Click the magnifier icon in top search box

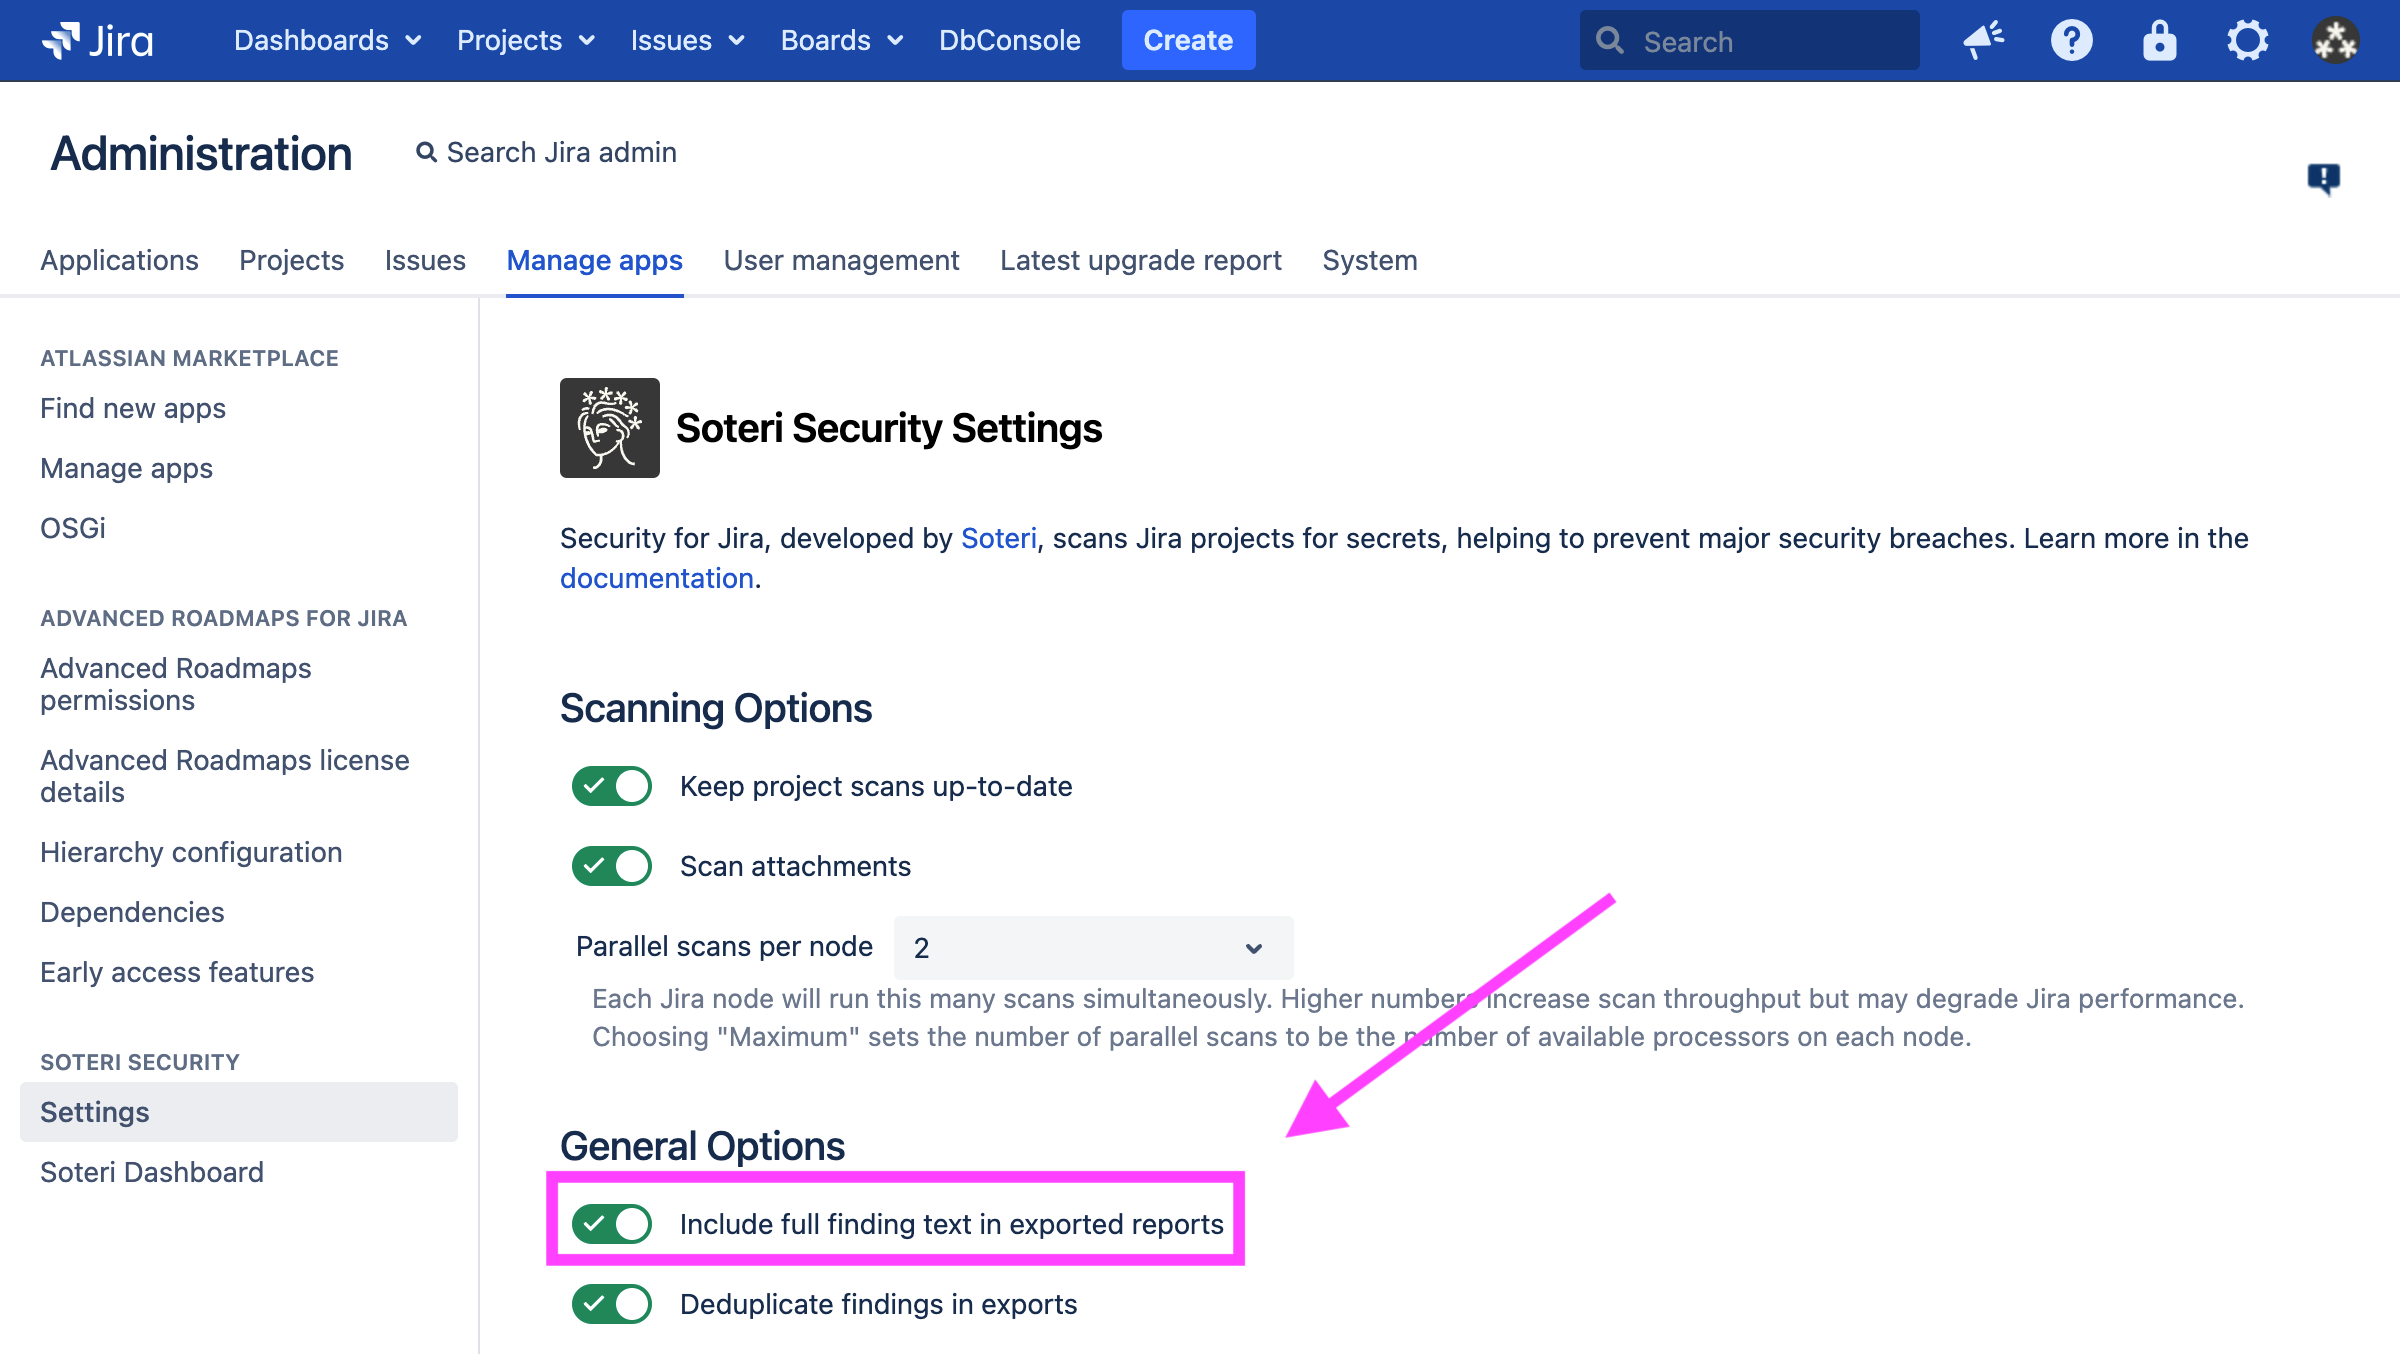point(1610,41)
